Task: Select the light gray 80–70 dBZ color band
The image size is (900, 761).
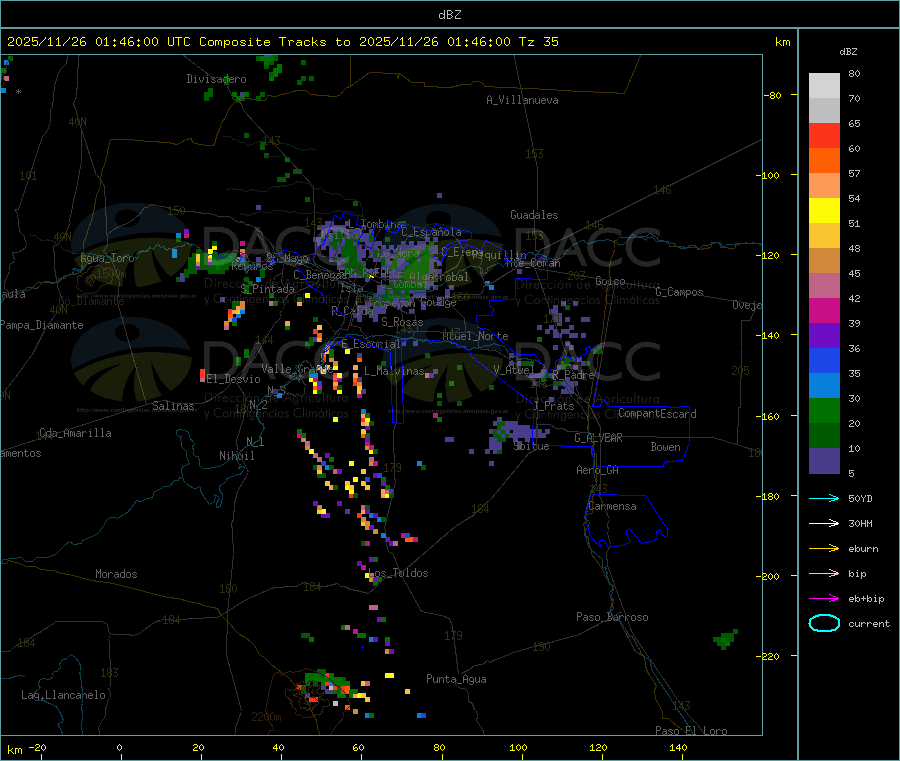Action: click(x=824, y=86)
